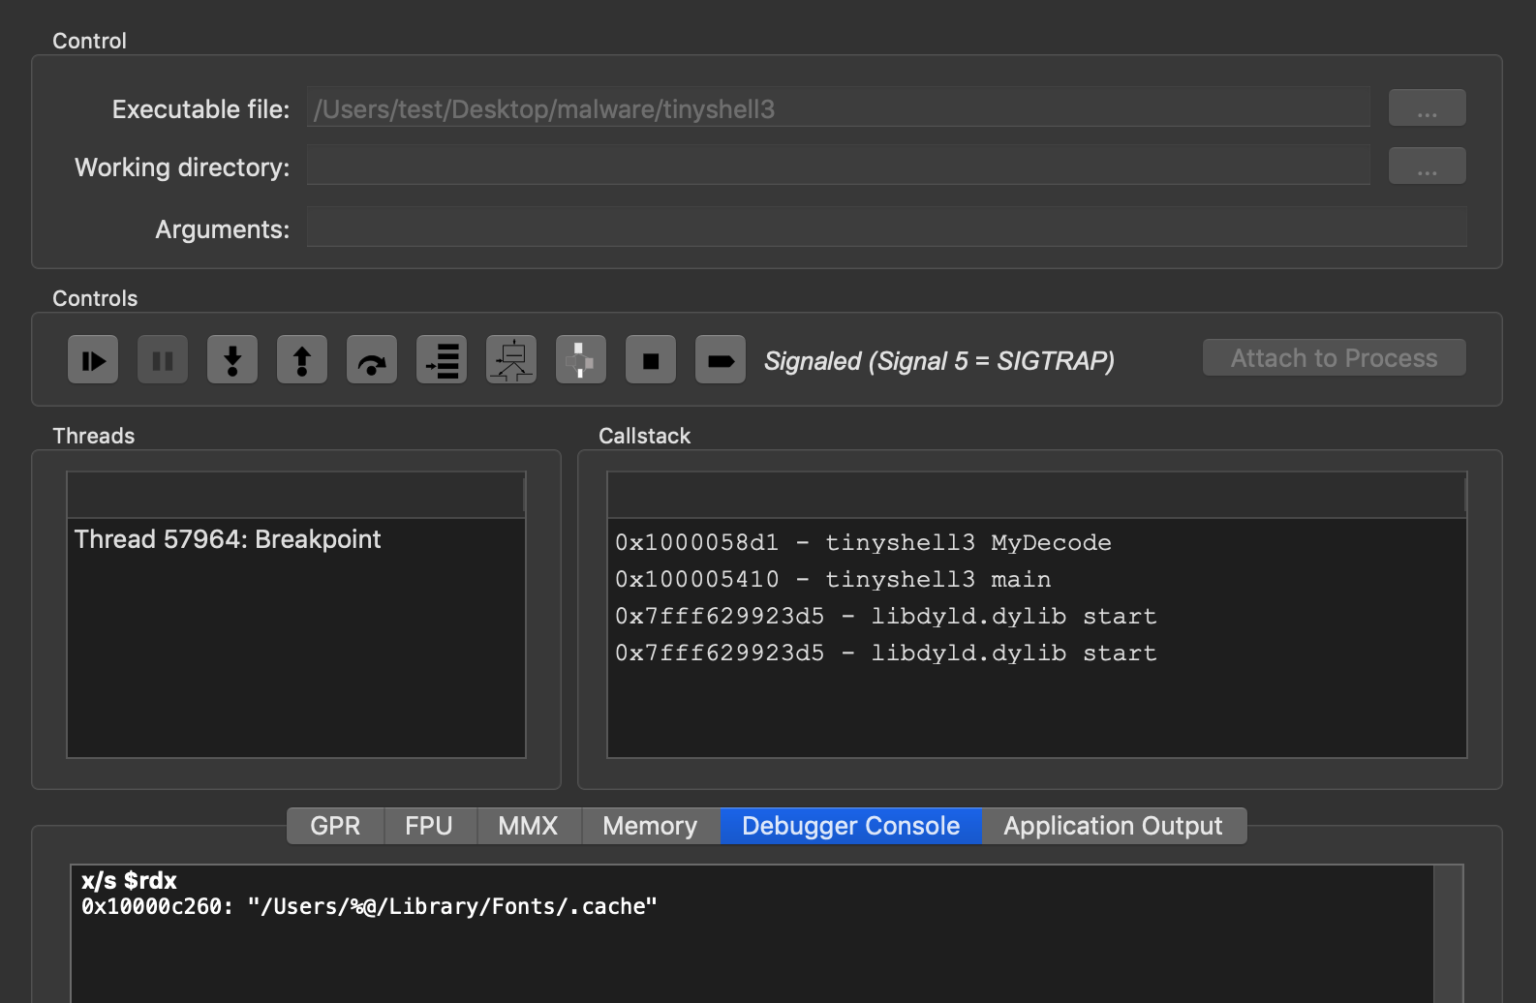This screenshot has height=1003, width=1536.
Task: Click the Continue execution play icon
Action: pyautogui.click(x=93, y=360)
